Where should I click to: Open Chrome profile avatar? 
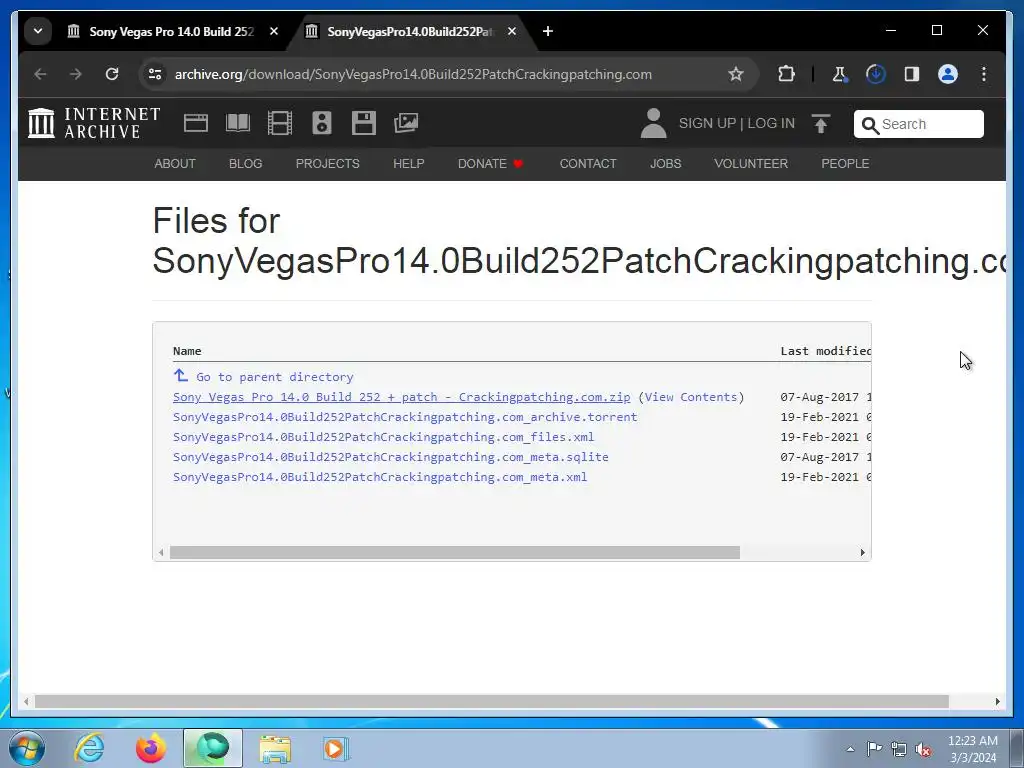click(948, 74)
